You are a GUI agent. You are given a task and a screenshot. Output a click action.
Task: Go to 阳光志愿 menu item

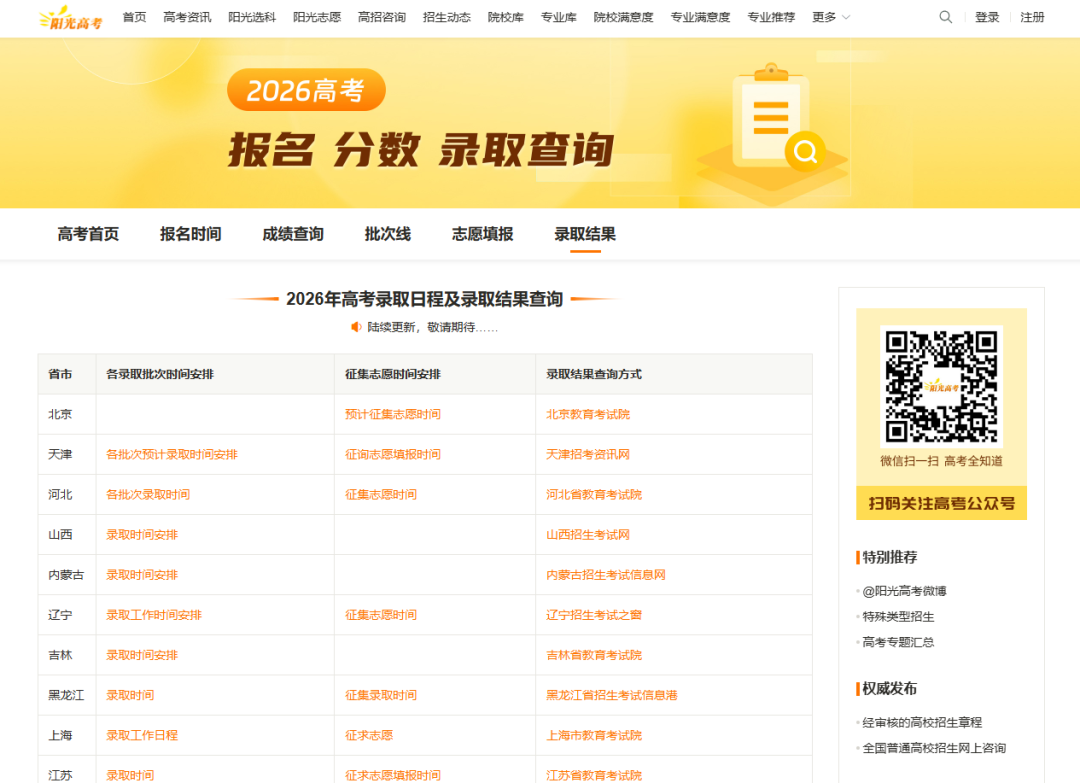317,17
